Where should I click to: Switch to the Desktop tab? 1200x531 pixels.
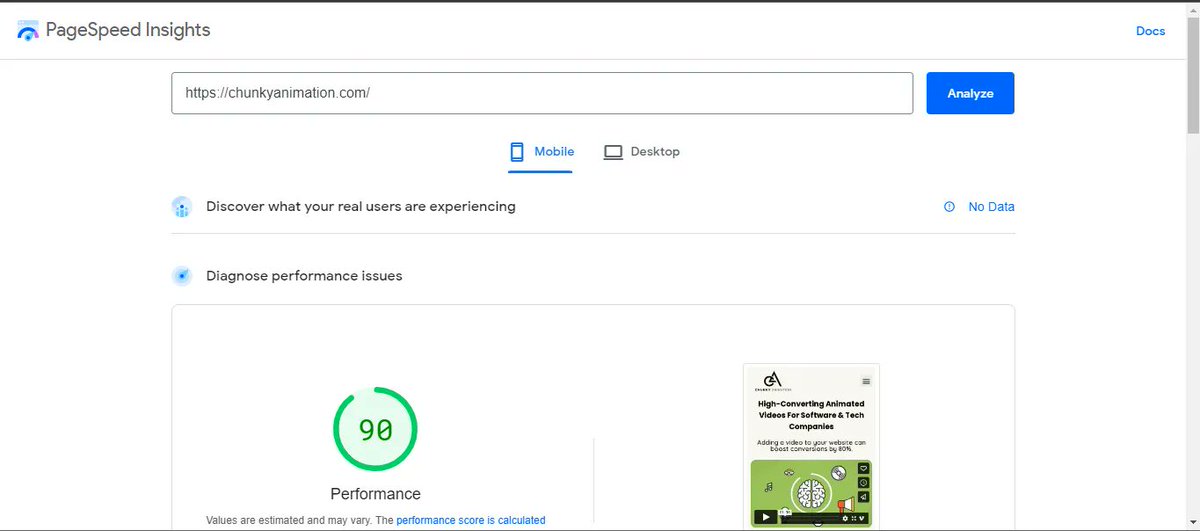641,152
